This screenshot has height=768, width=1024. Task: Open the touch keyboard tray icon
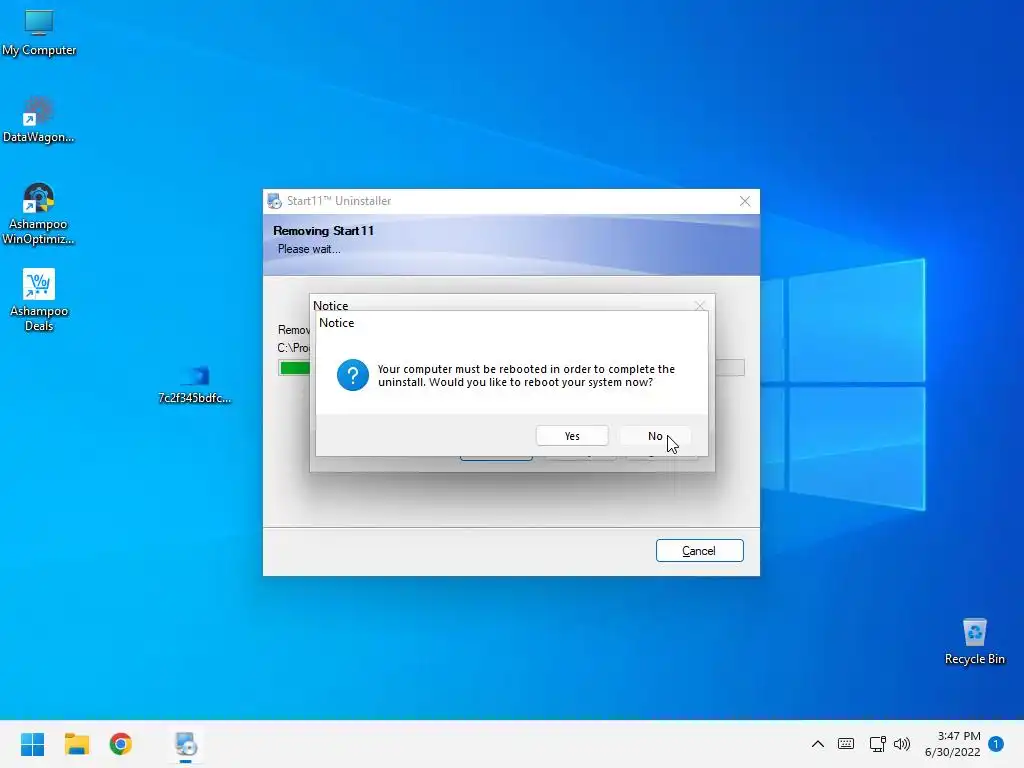[846, 744]
